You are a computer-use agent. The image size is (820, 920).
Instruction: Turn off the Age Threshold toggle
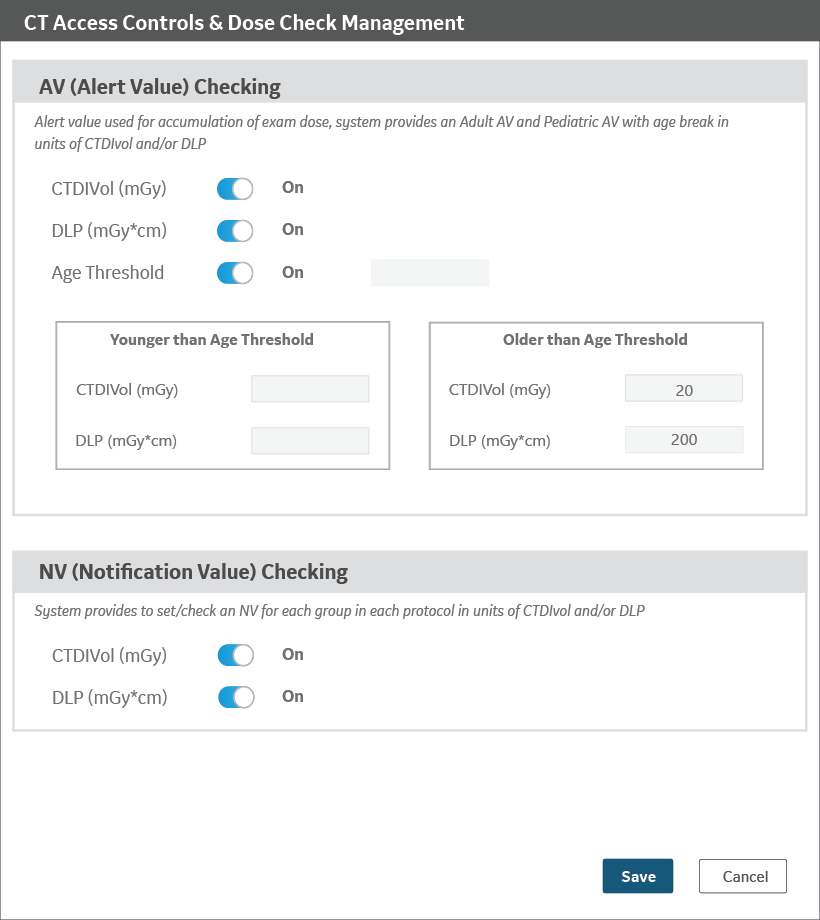click(235, 273)
